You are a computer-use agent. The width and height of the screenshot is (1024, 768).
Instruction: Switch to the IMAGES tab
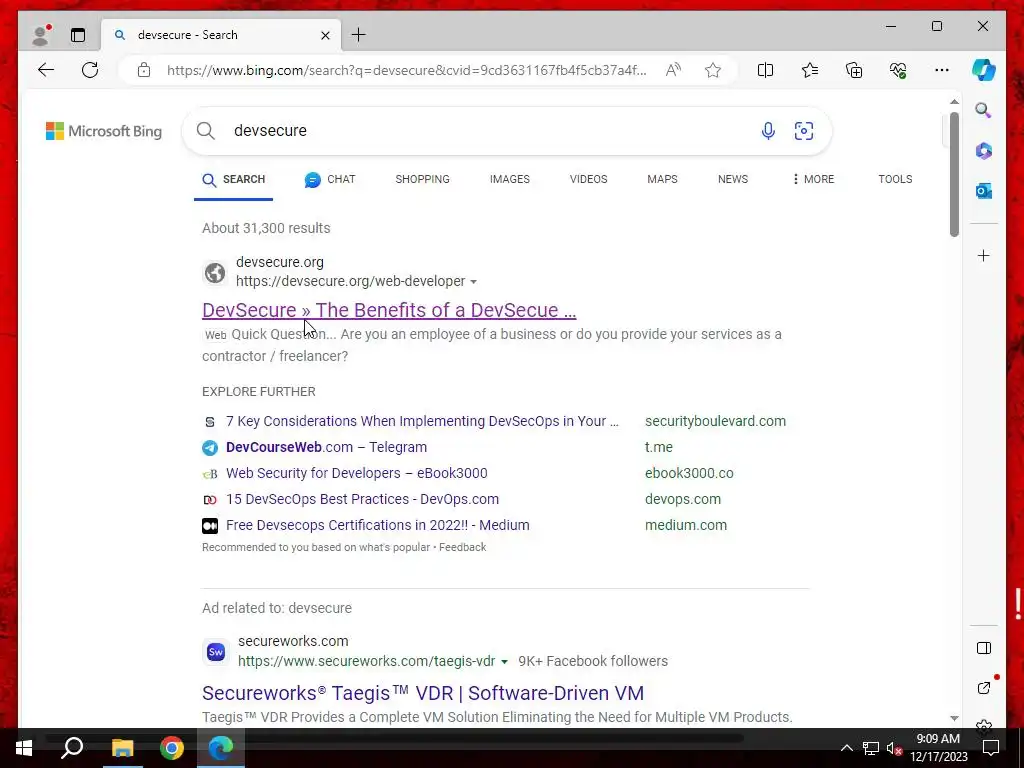510,179
